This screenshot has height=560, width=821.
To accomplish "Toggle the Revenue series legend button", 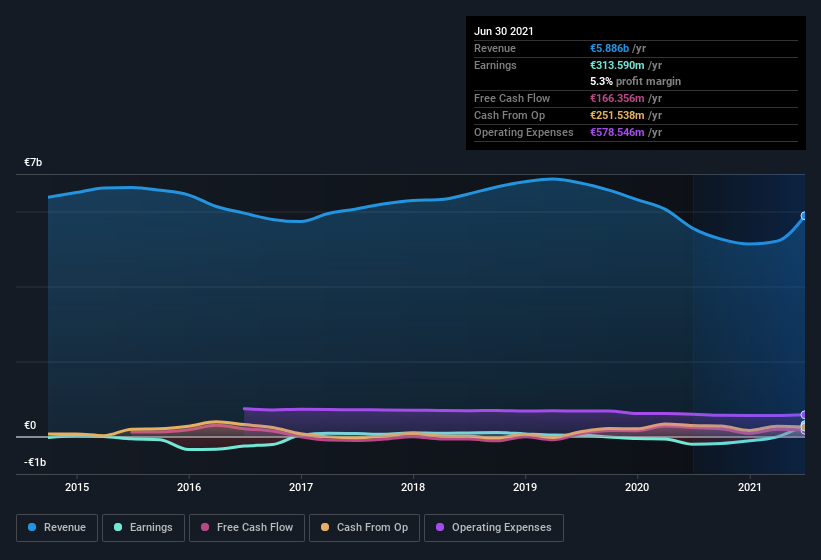I will pos(57,528).
